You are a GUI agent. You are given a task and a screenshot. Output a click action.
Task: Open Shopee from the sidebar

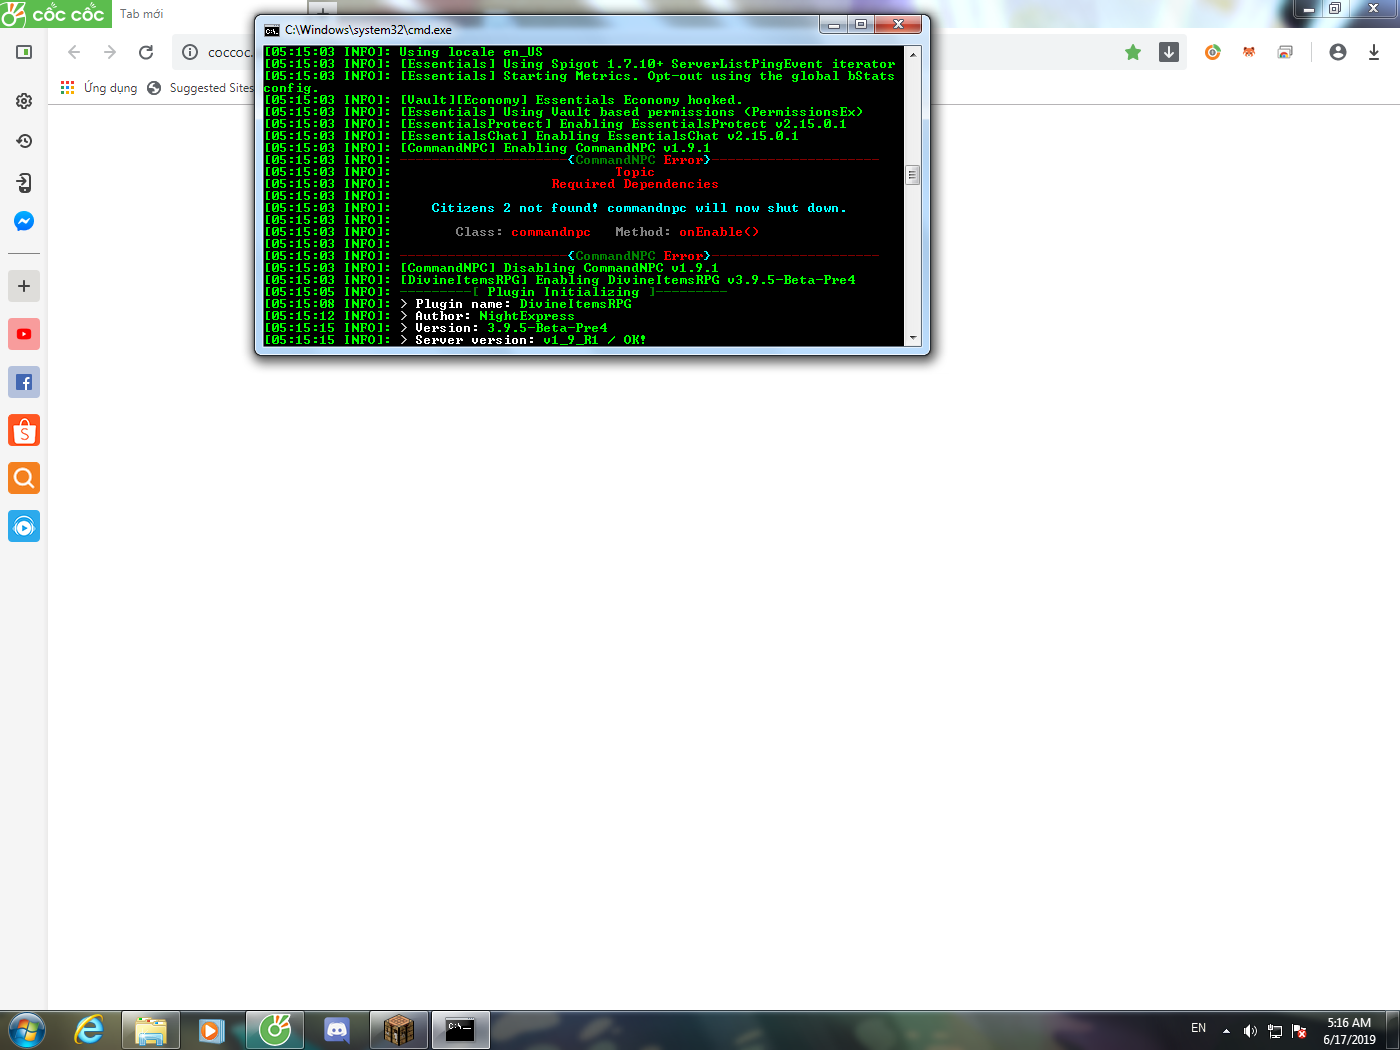(x=24, y=430)
